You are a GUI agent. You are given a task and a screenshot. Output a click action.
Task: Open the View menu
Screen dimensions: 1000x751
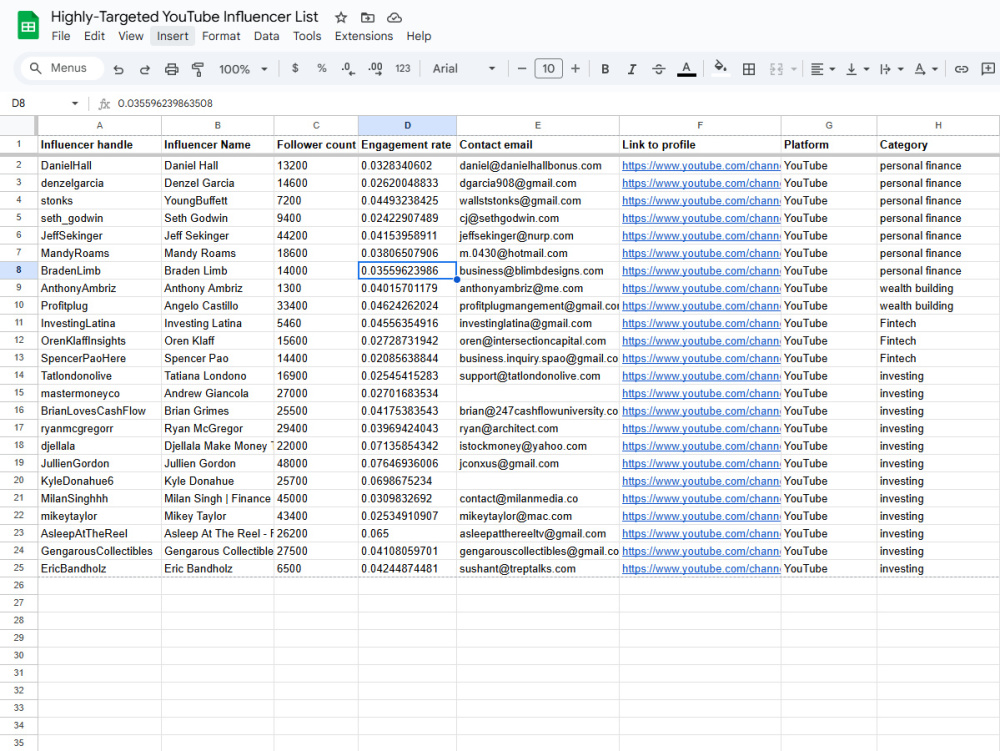pos(131,36)
